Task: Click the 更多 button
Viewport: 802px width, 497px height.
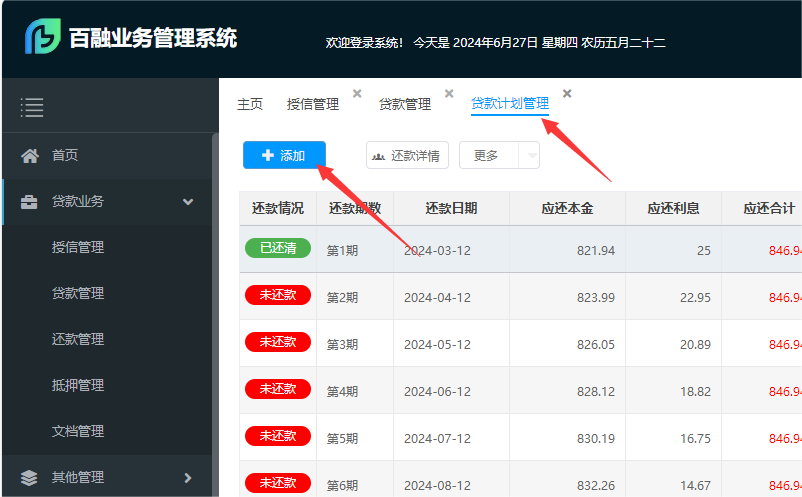Action: [x=489, y=155]
